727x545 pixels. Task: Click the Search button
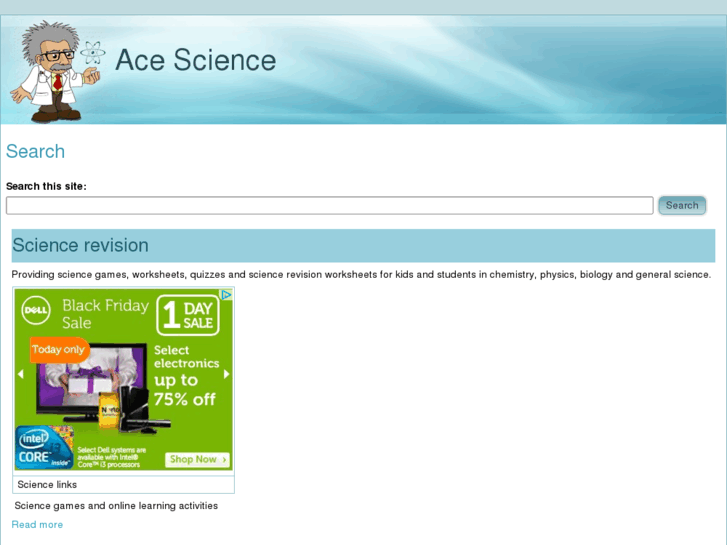tap(682, 205)
